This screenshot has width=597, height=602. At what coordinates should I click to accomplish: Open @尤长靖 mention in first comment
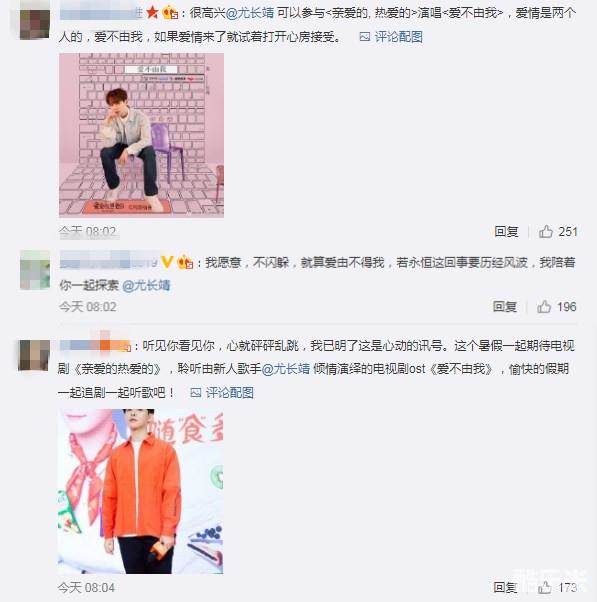[x=250, y=13]
